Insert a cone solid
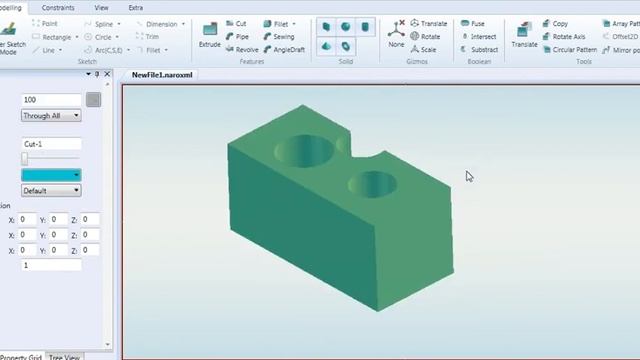The image size is (640, 360). 326,47
